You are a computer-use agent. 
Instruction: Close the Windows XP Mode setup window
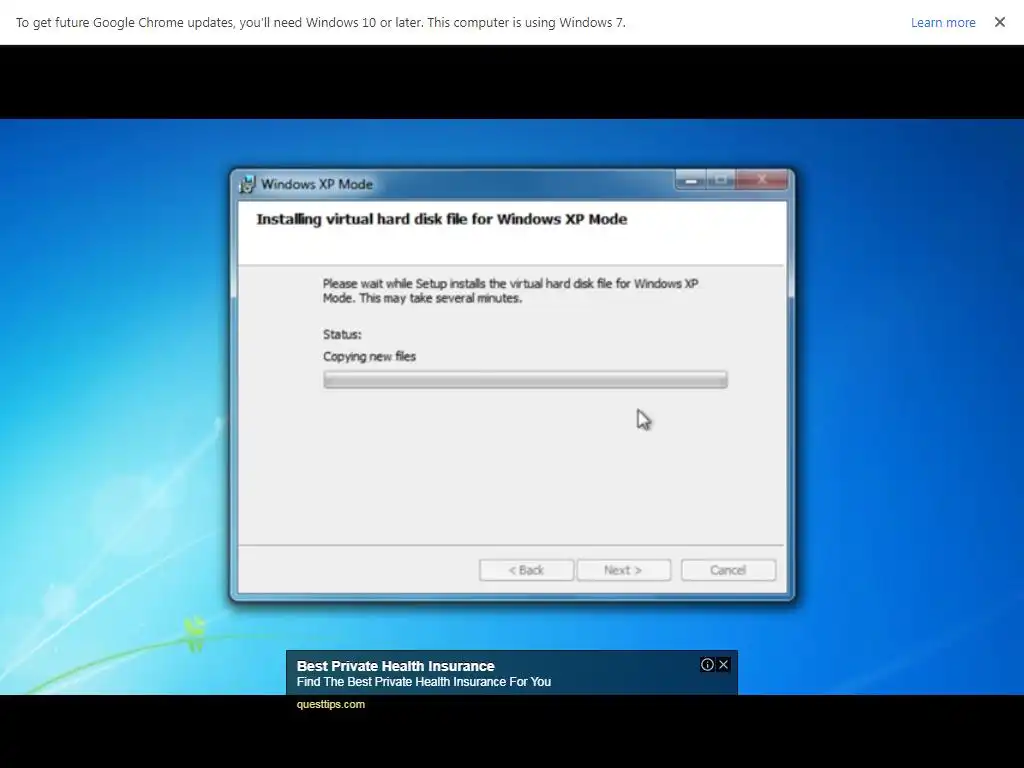(761, 180)
